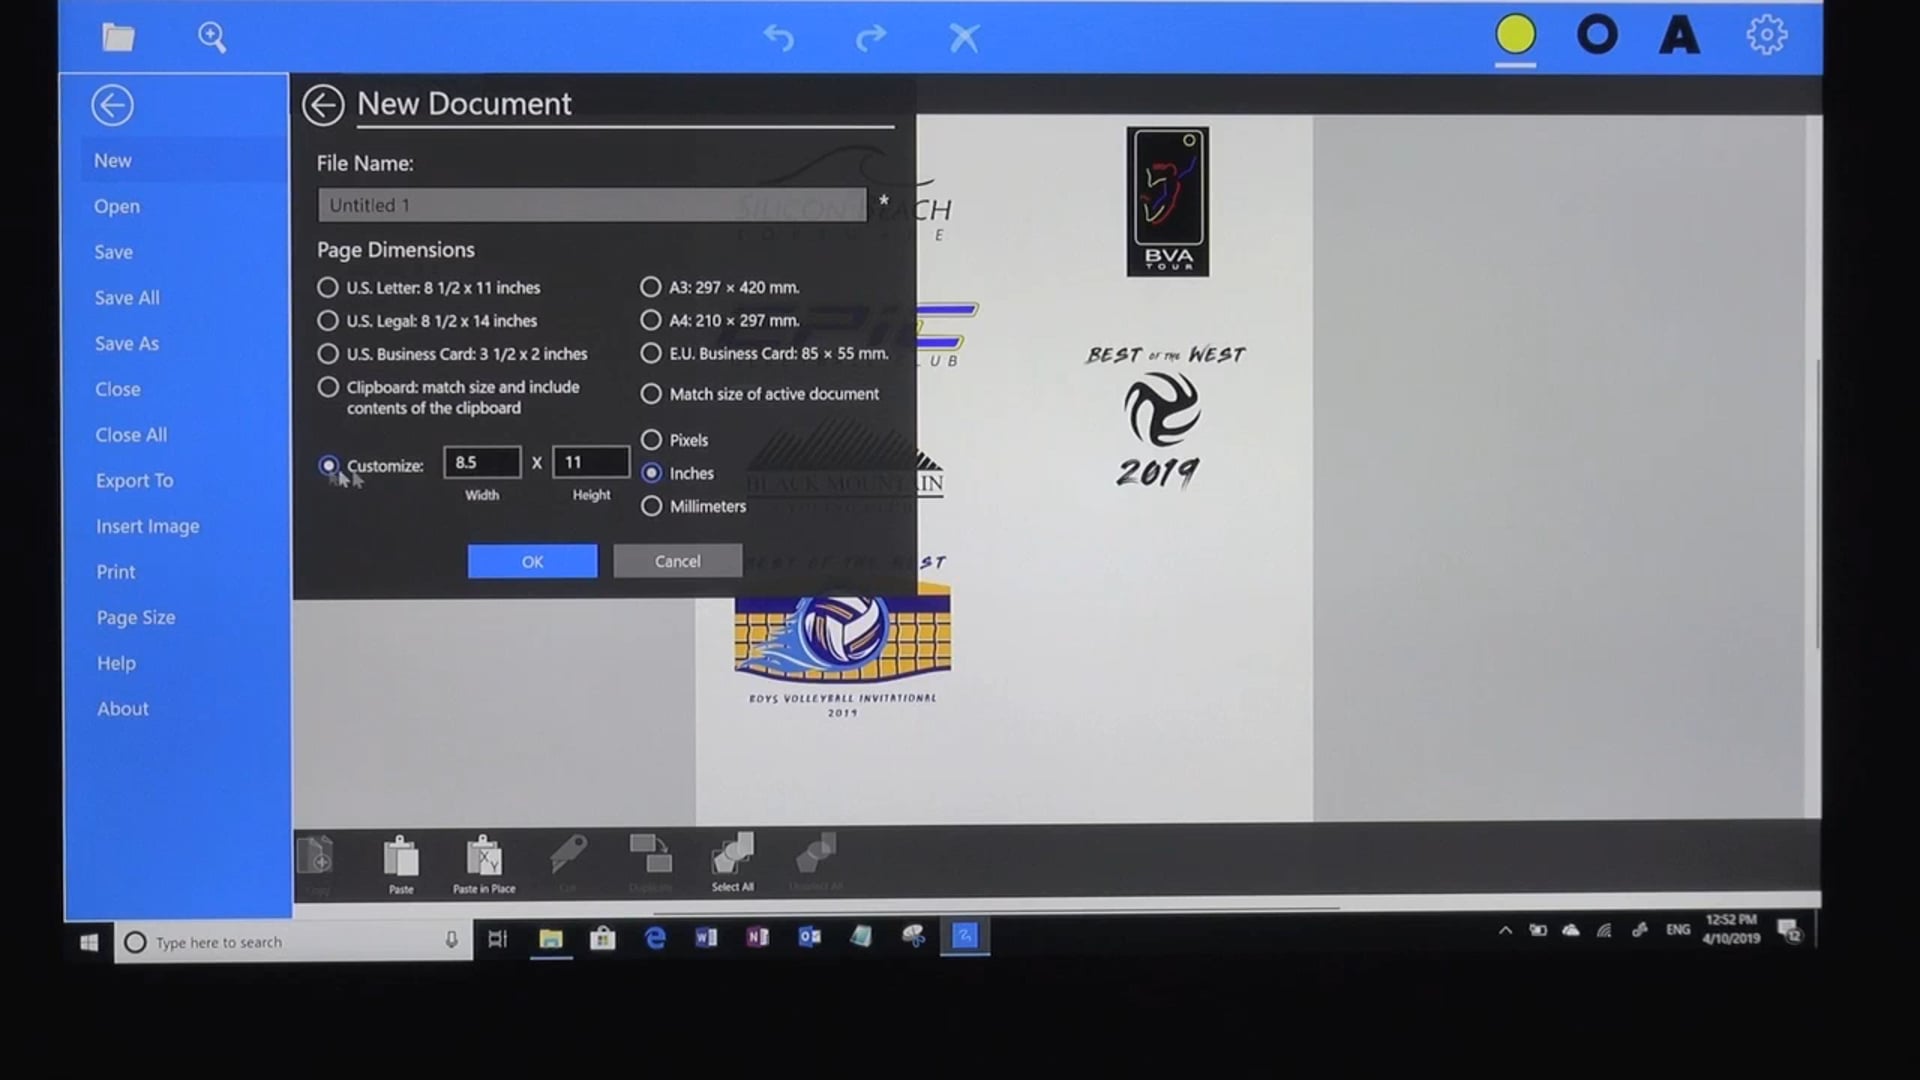Open File Explorer from the taskbar

550,938
